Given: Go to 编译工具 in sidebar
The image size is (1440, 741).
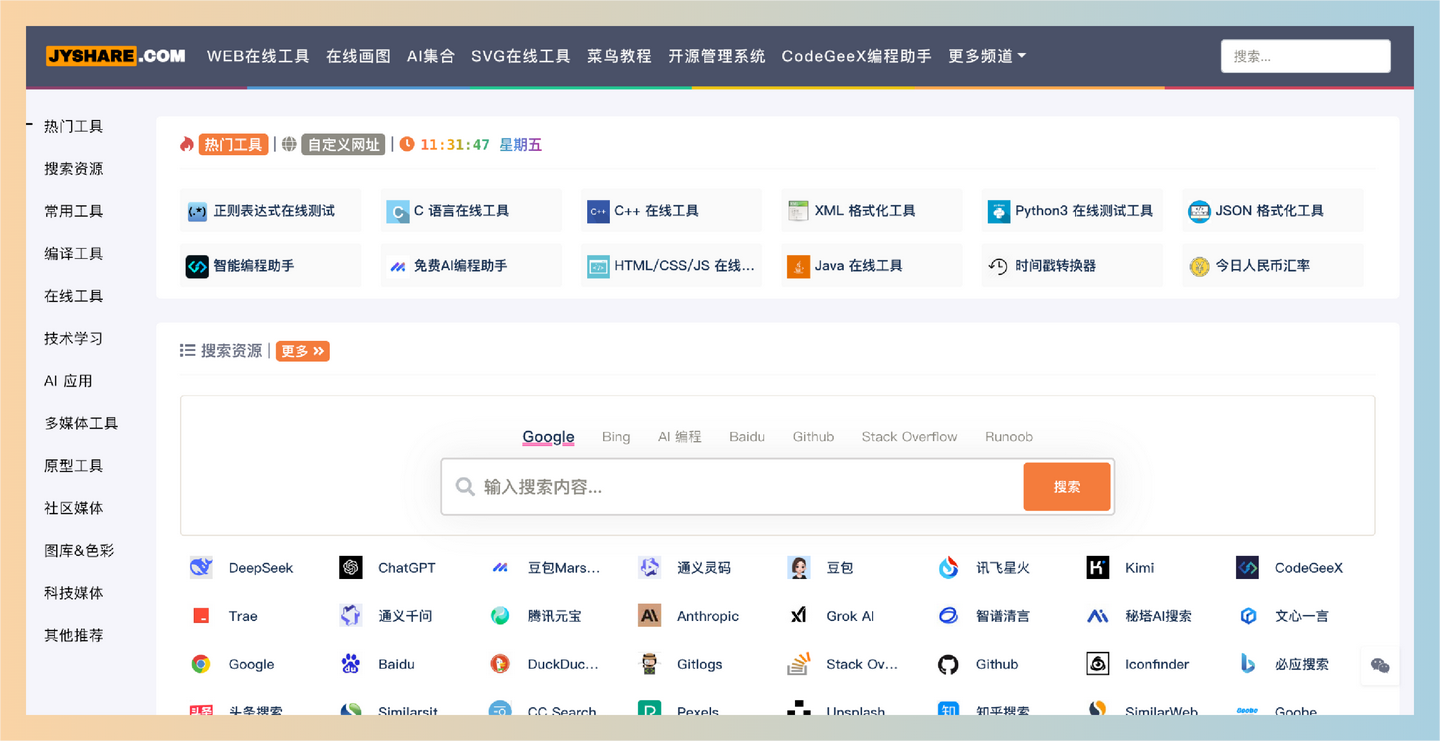Looking at the screenshot, I should pyautogui.click(x=74, y=254).
